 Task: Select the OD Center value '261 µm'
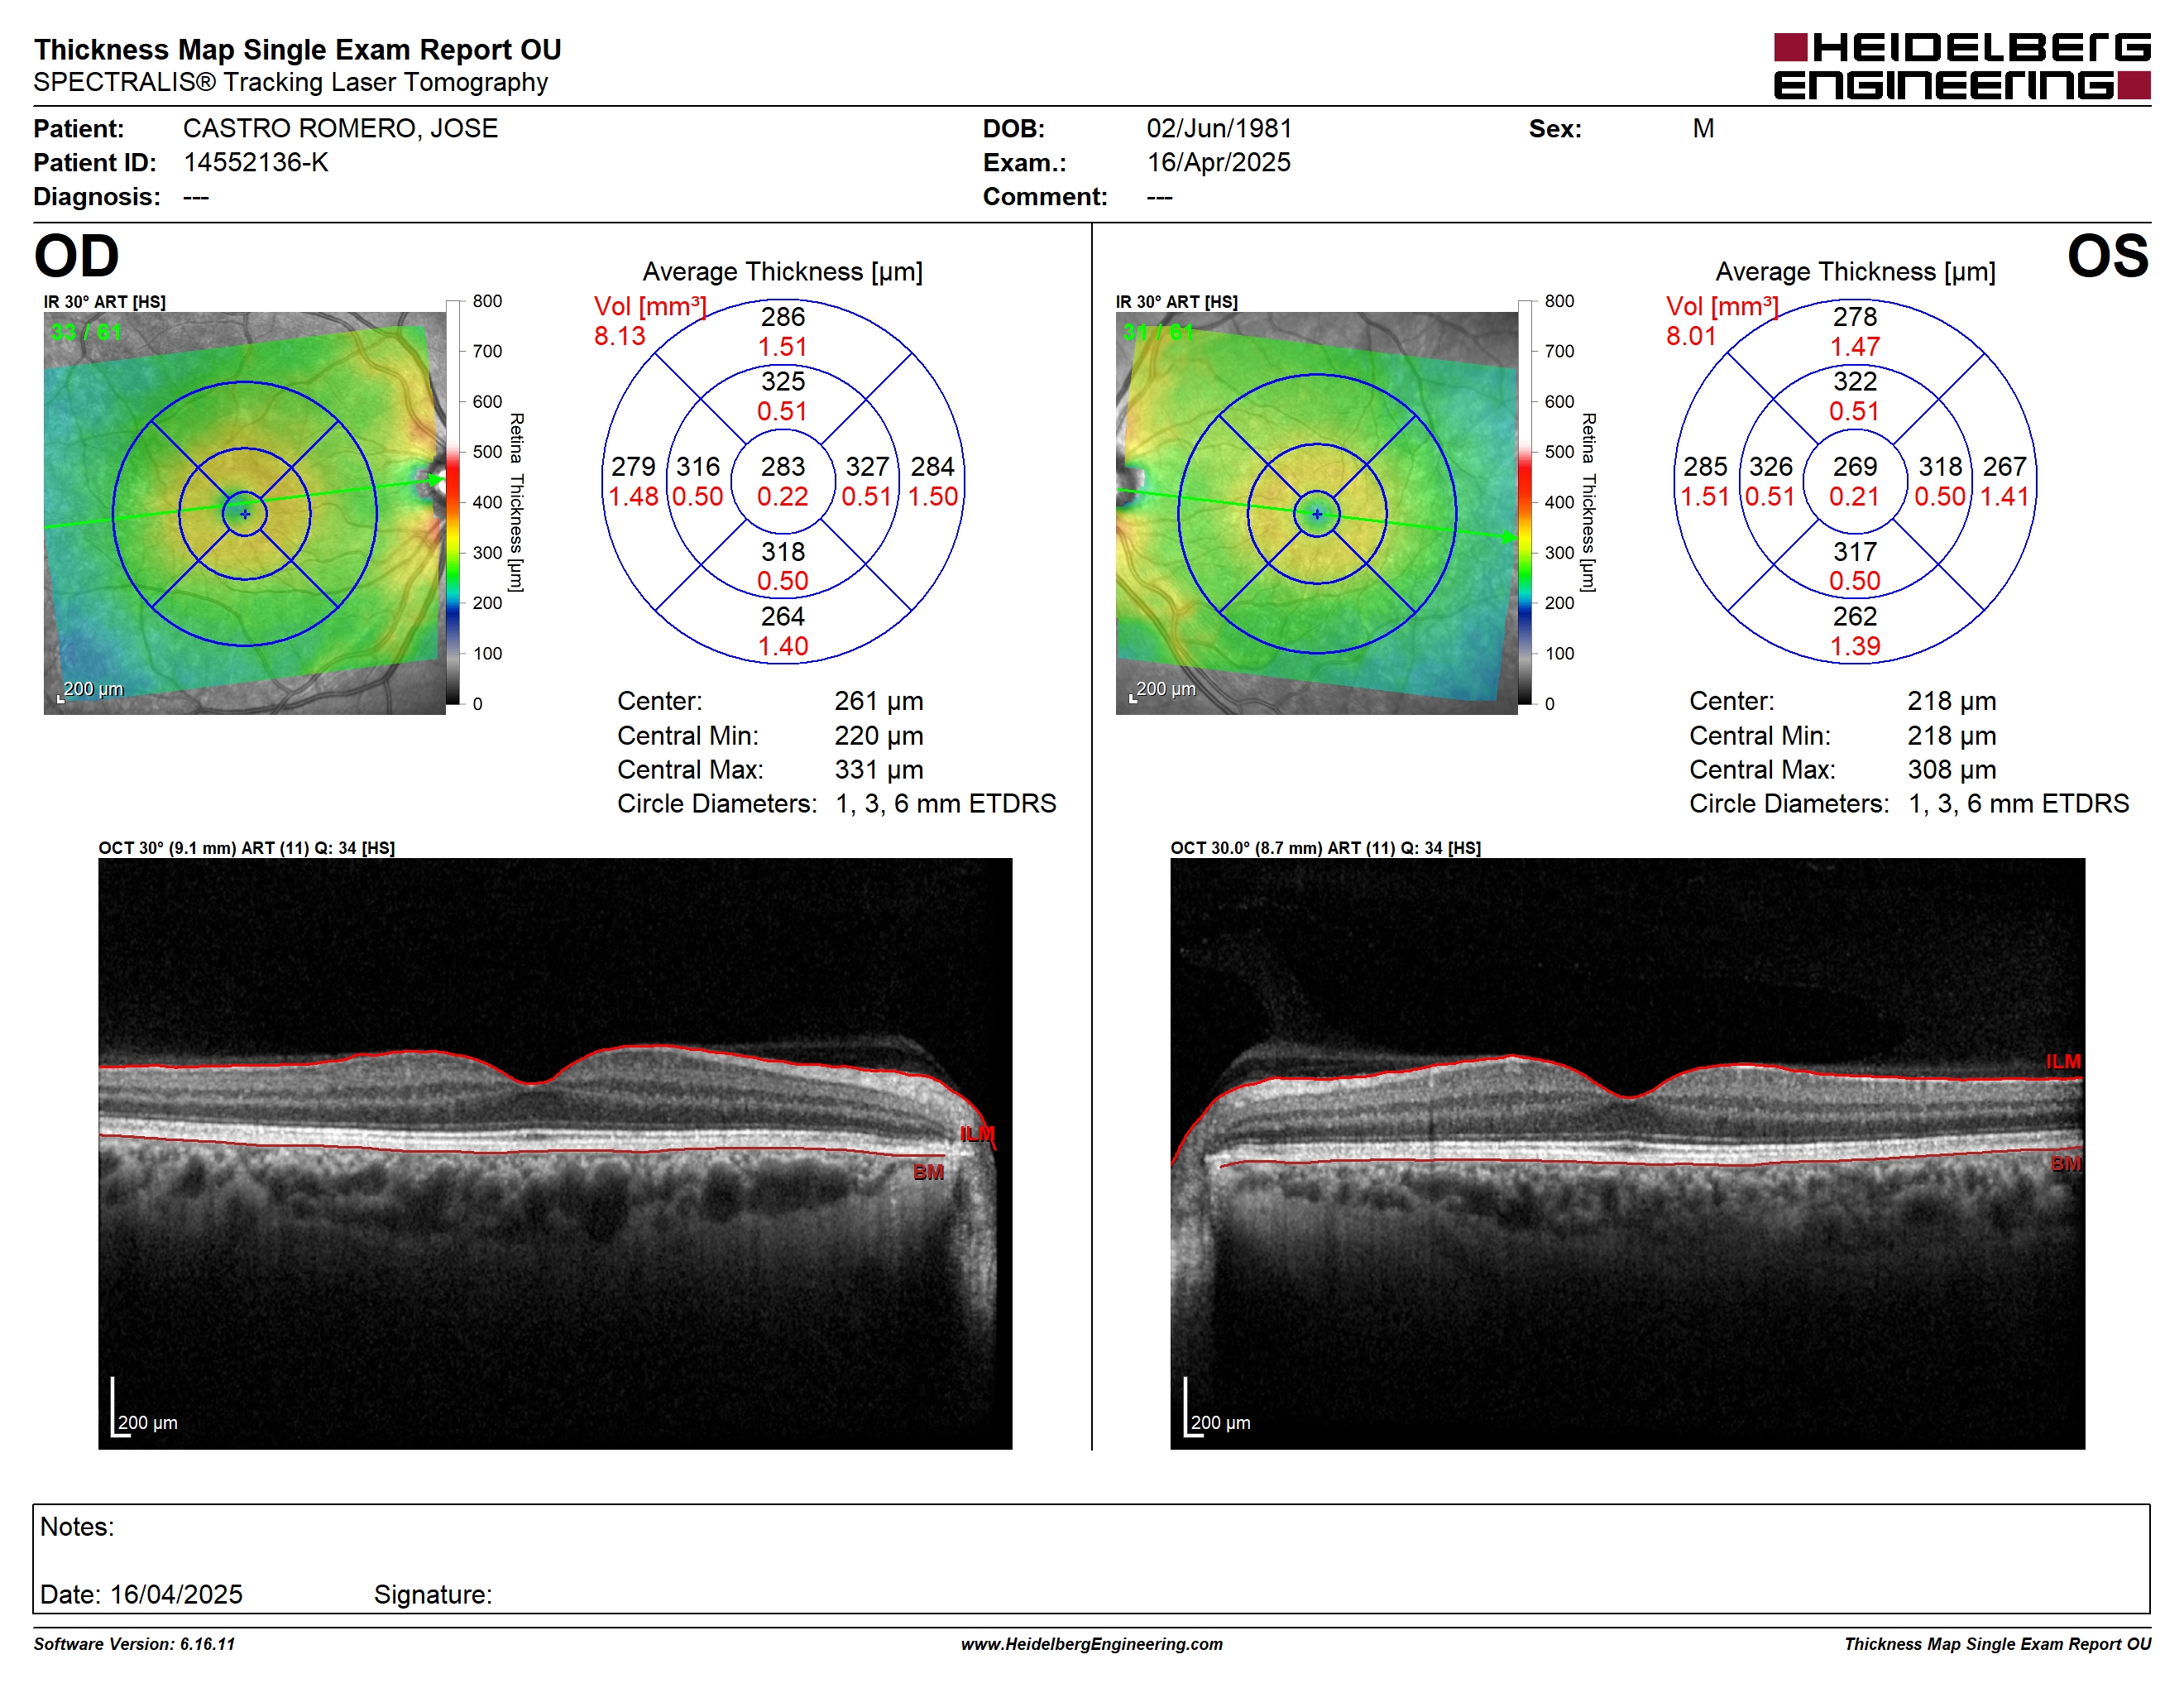pos(879,701)
